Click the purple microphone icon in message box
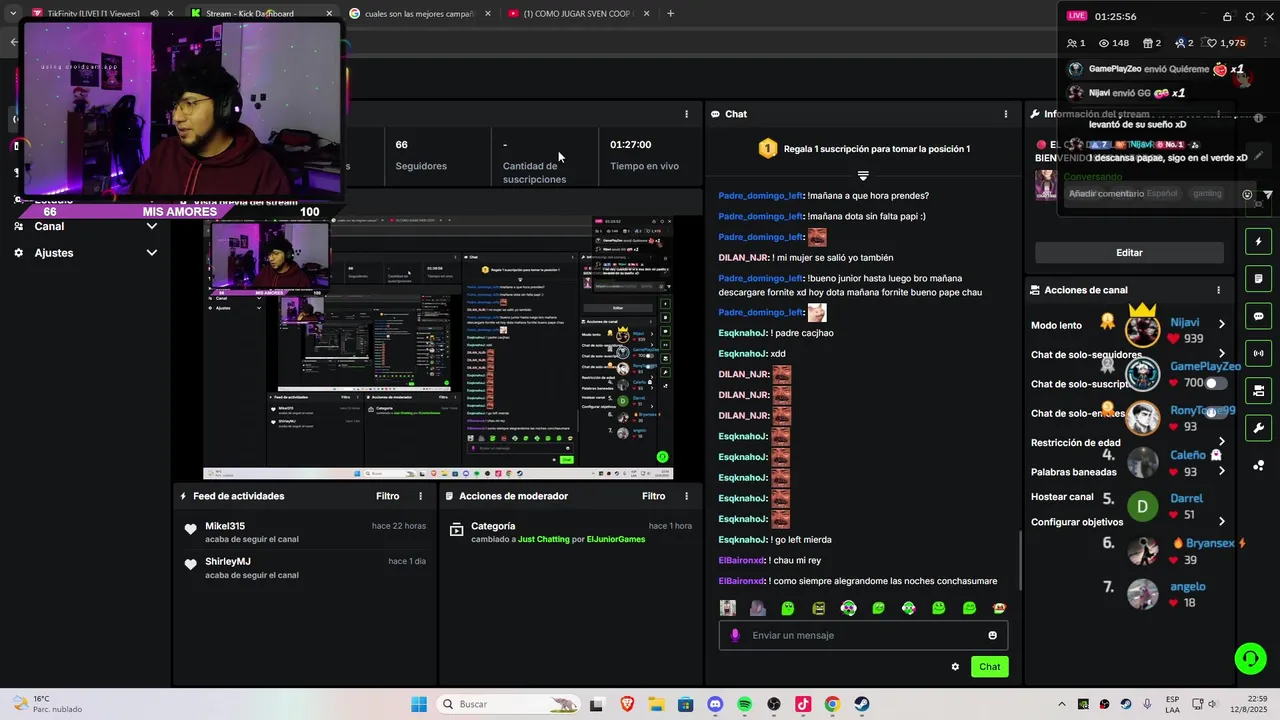 click(735, 635)
